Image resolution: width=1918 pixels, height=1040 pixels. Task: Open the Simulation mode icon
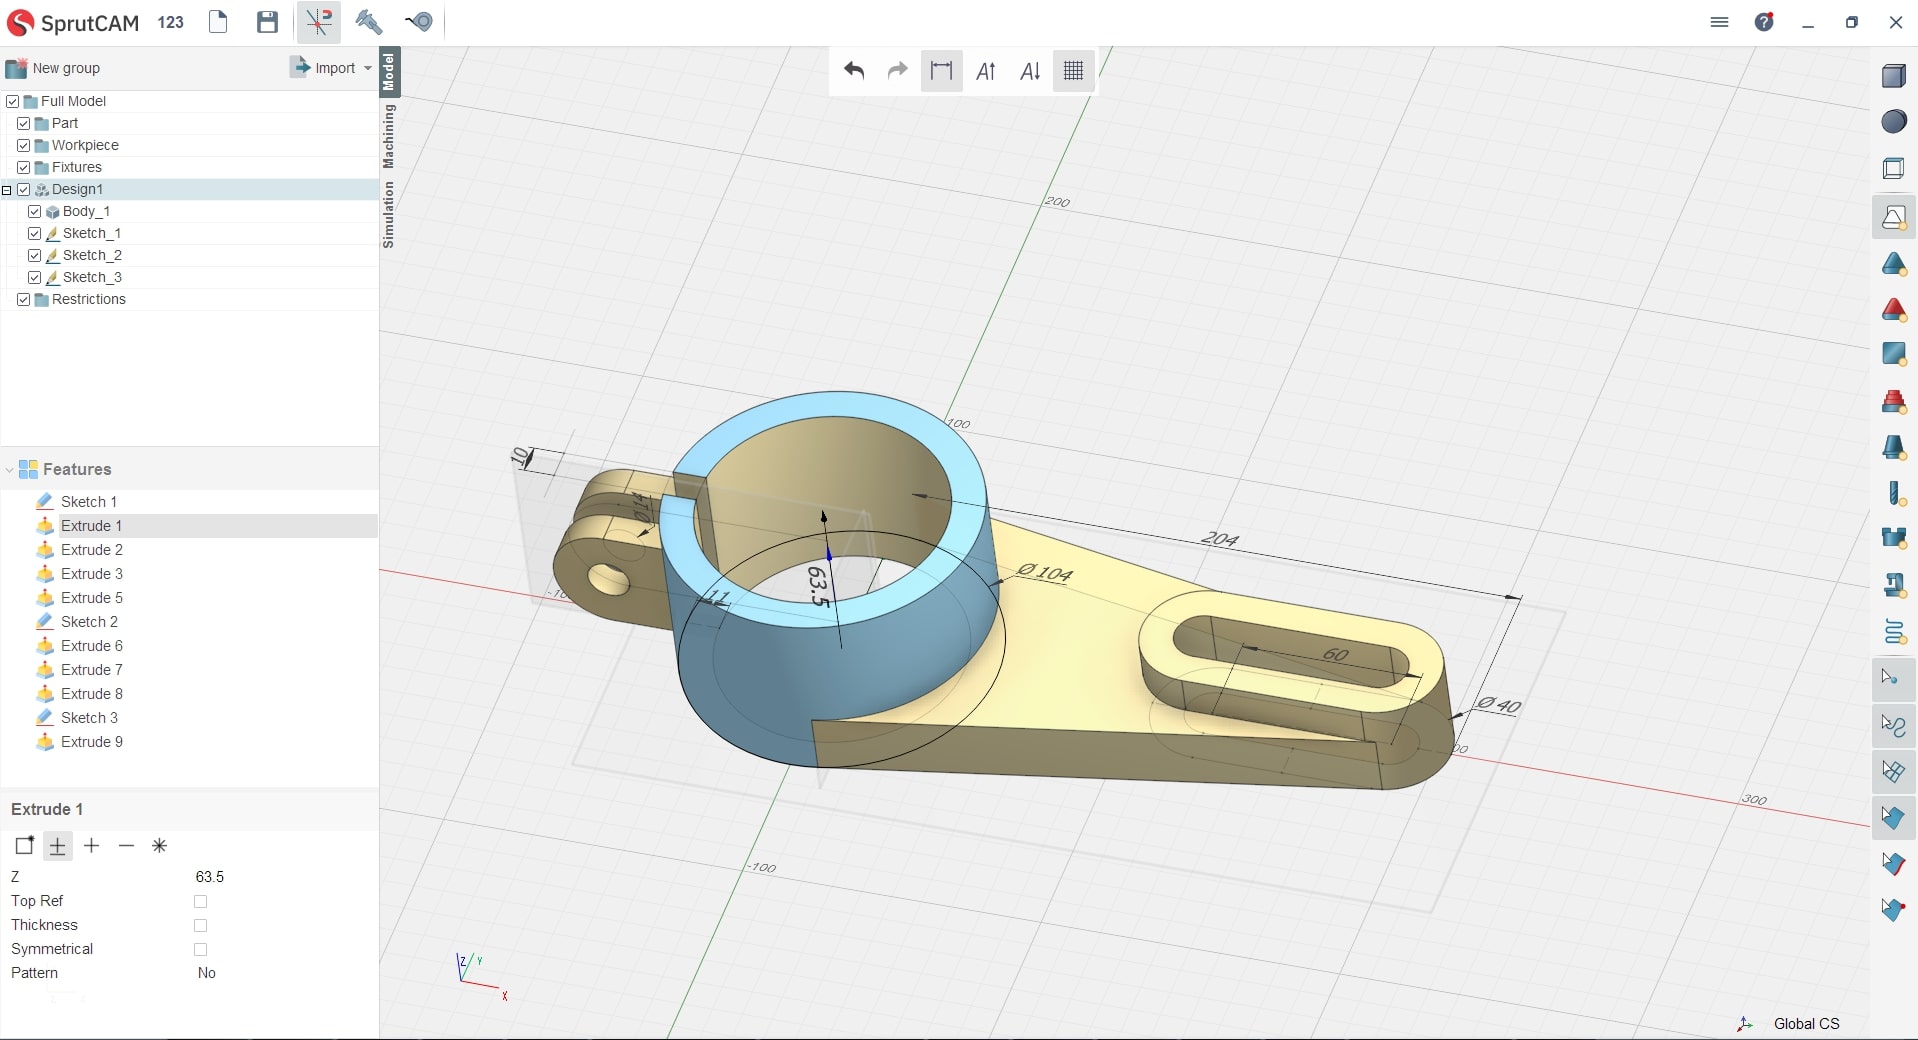click(419, 22)
